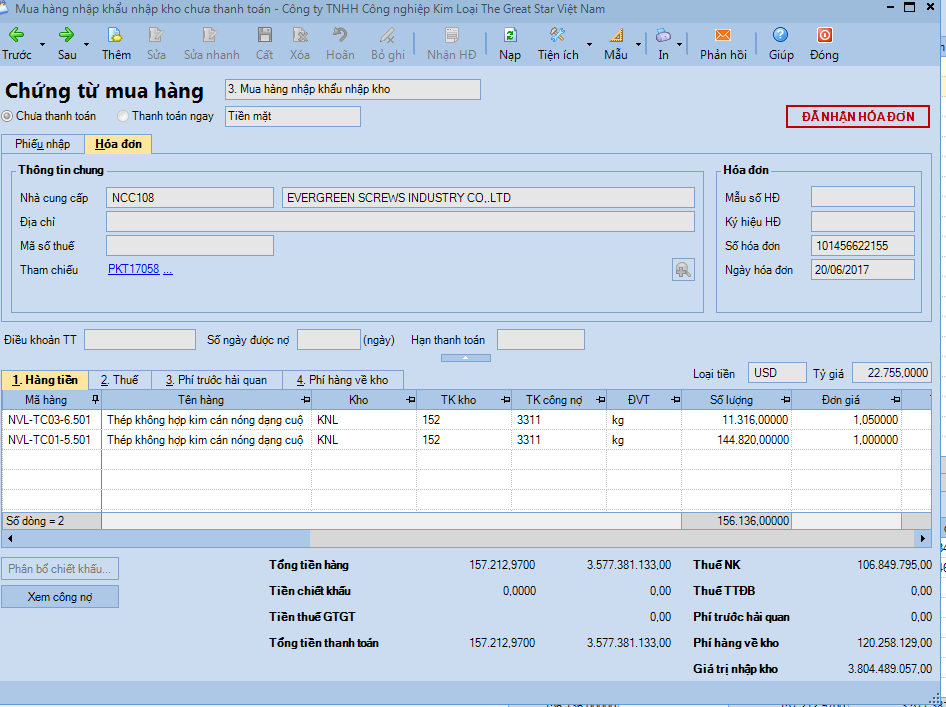Click the Thêm new document icon
This screenshot has height=707, width=946.
[116, 35]
